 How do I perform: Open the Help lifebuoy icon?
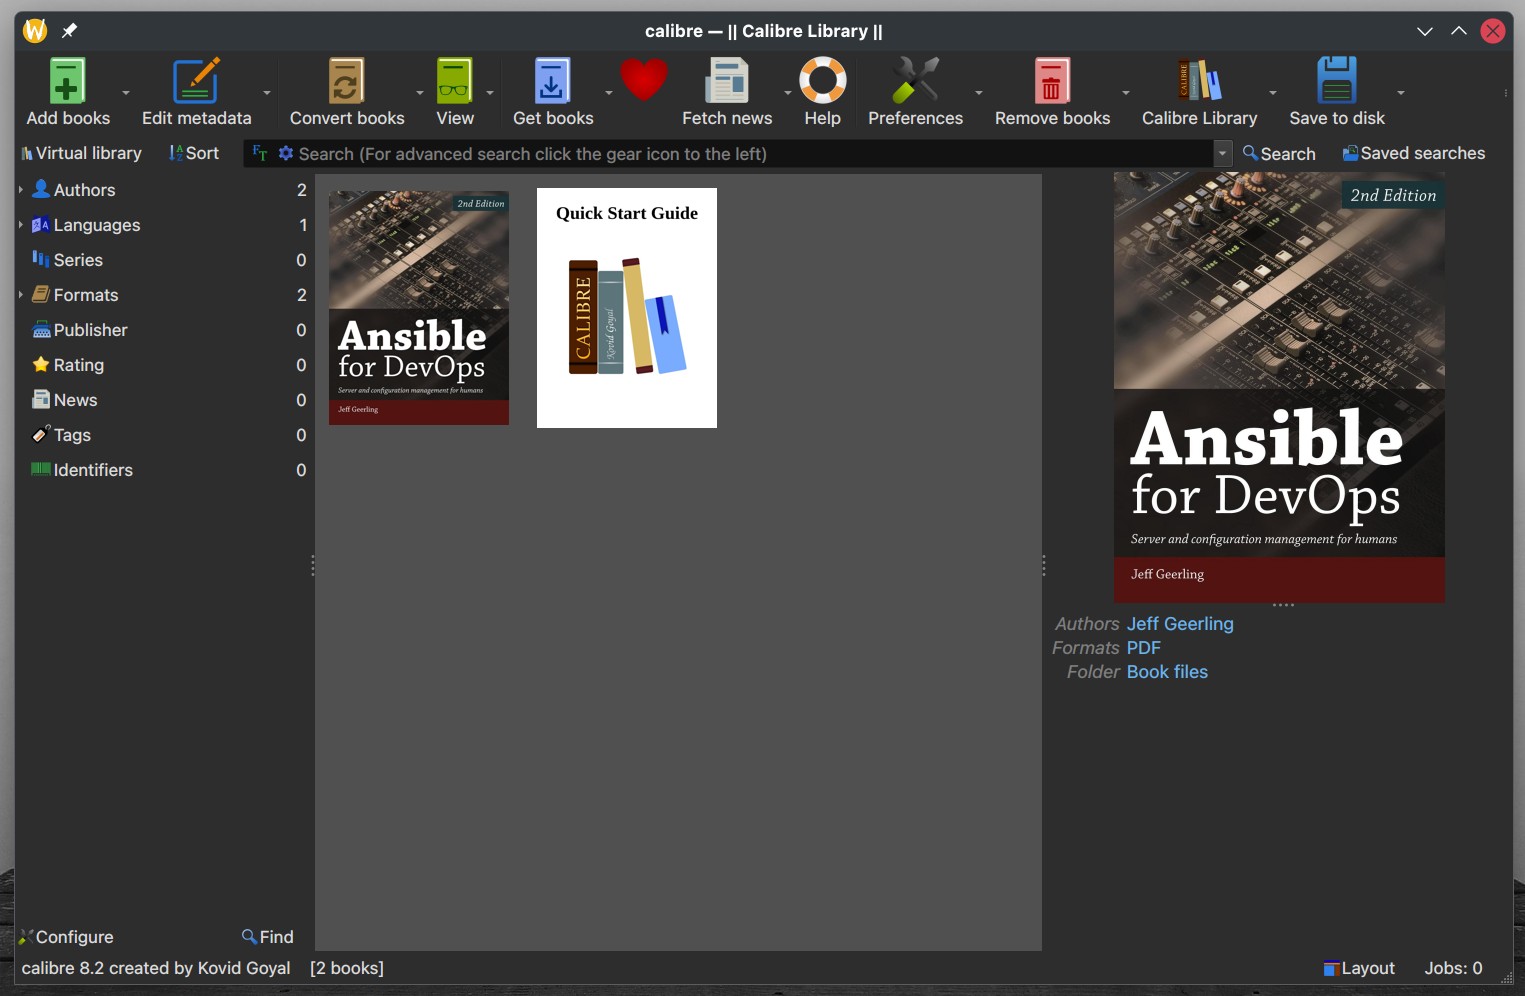pyautogui.click(x=822, y=81)
